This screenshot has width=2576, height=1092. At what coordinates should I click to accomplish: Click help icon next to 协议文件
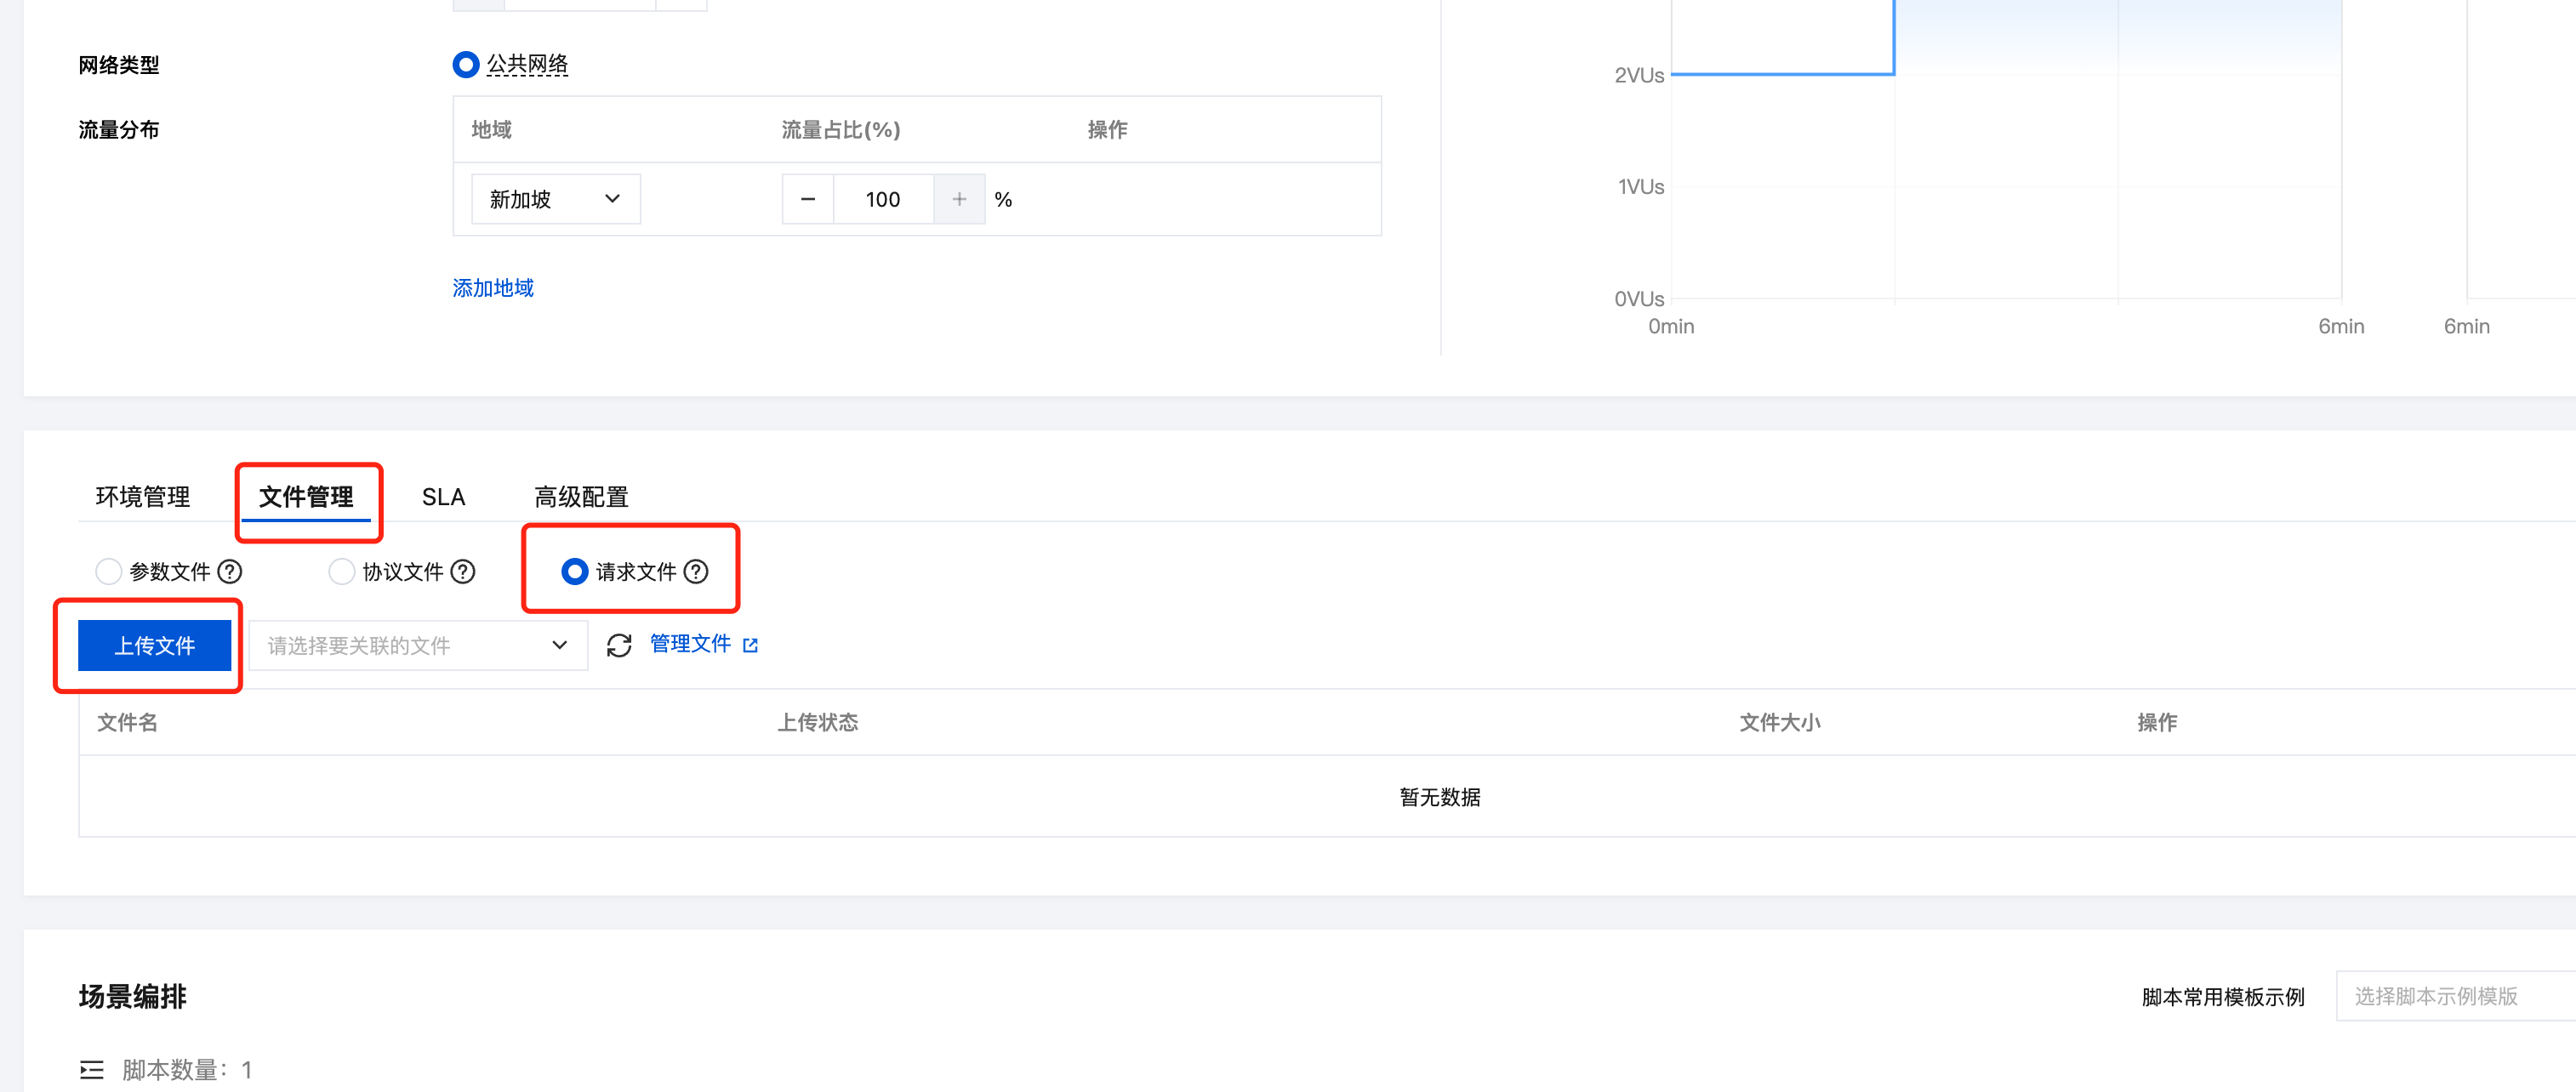(463, 571)
